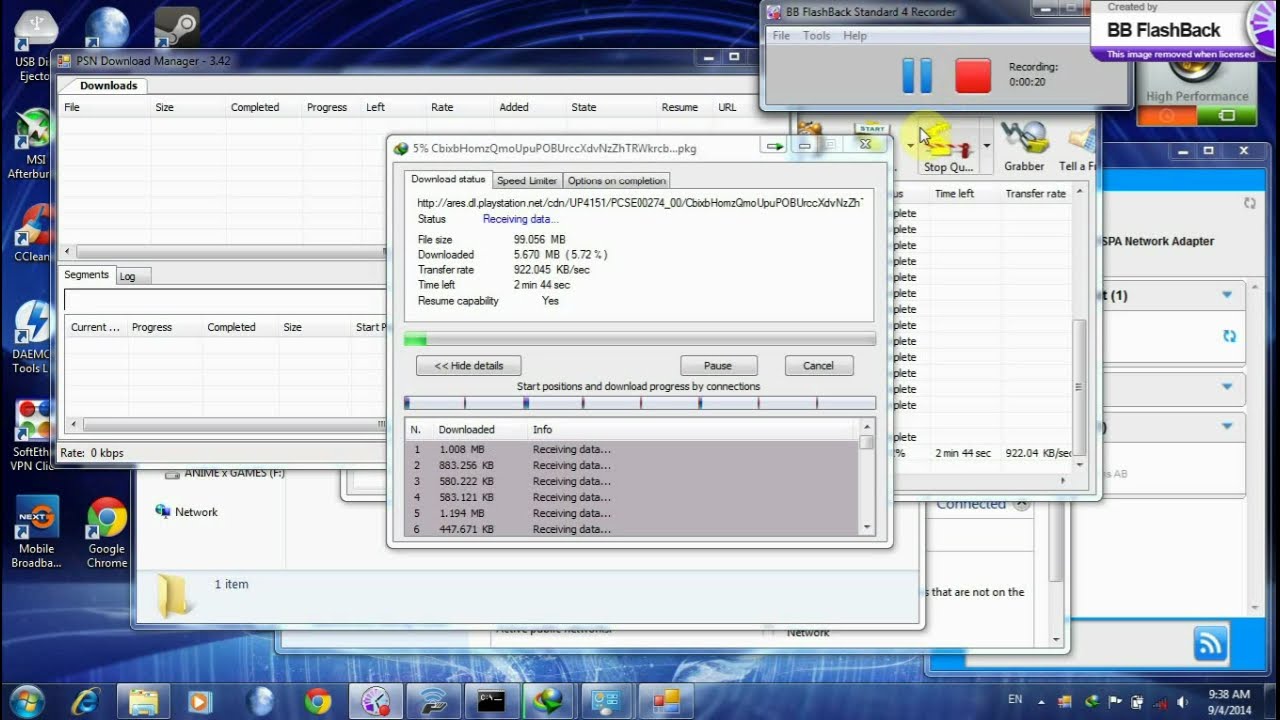This screenshot has width=1280, height=720.
Task: Select connection row 5 with 1.194 MB
Action: click(631, 513)
